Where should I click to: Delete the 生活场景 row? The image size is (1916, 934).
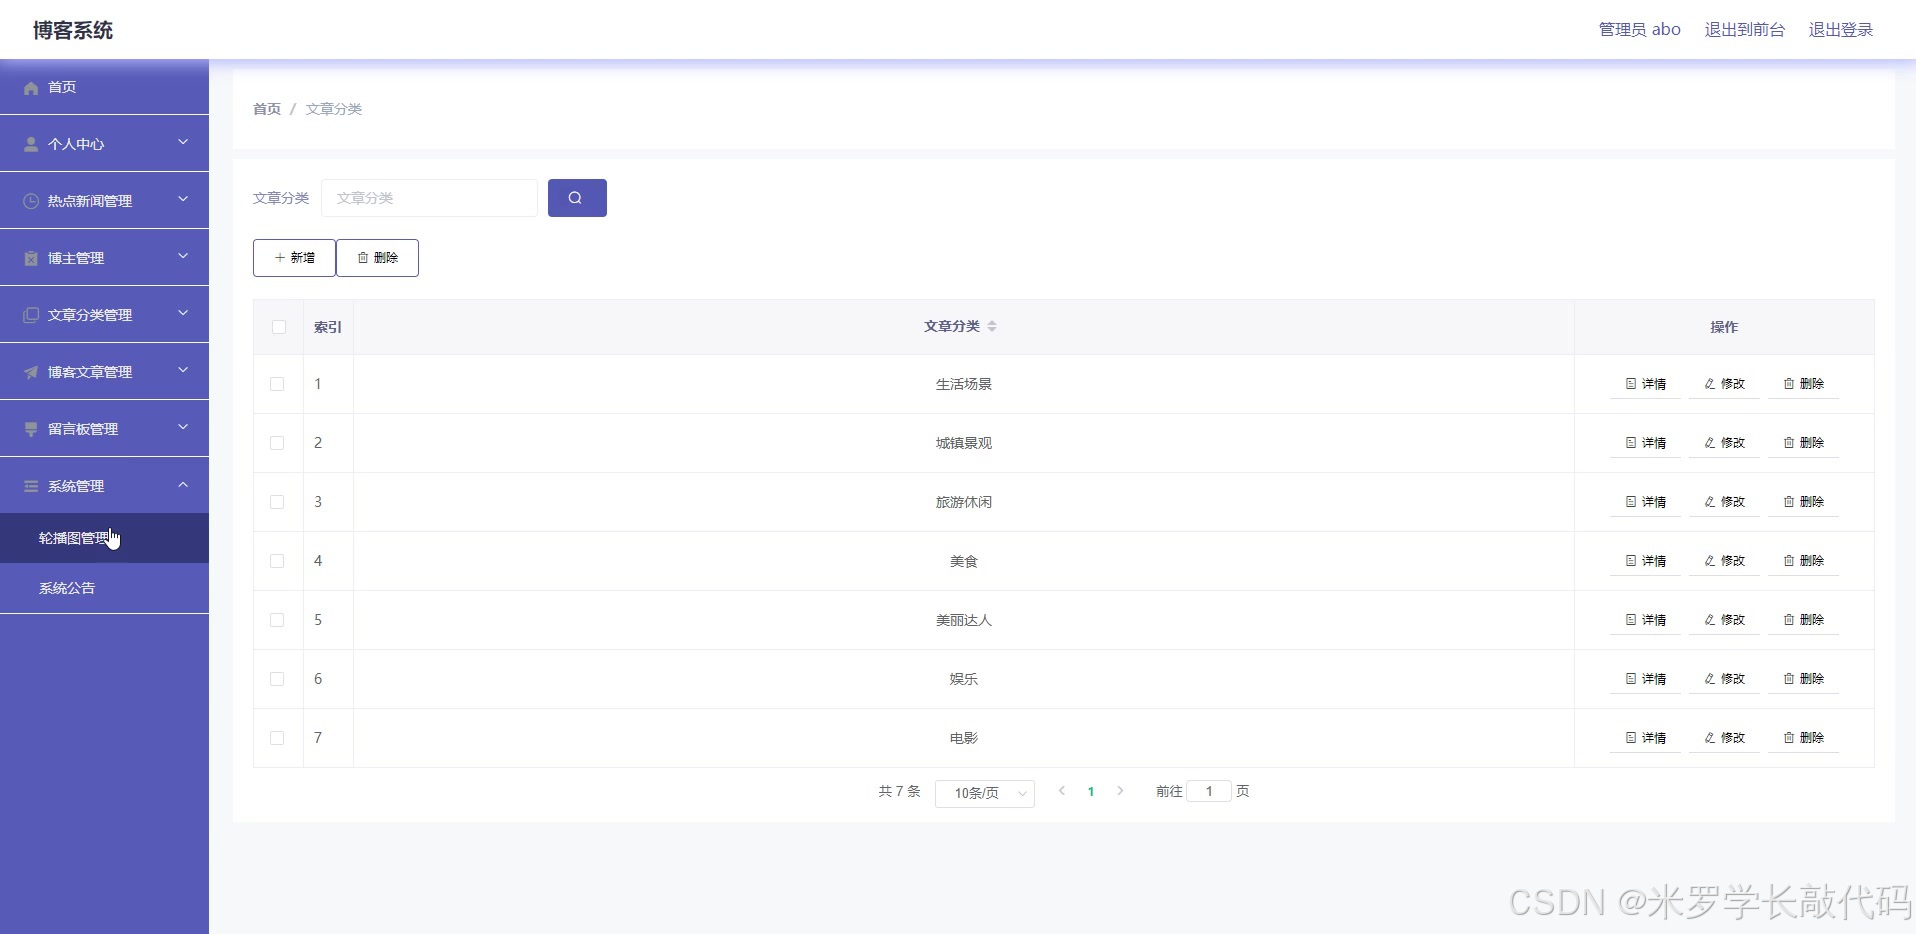[1803, 384]
